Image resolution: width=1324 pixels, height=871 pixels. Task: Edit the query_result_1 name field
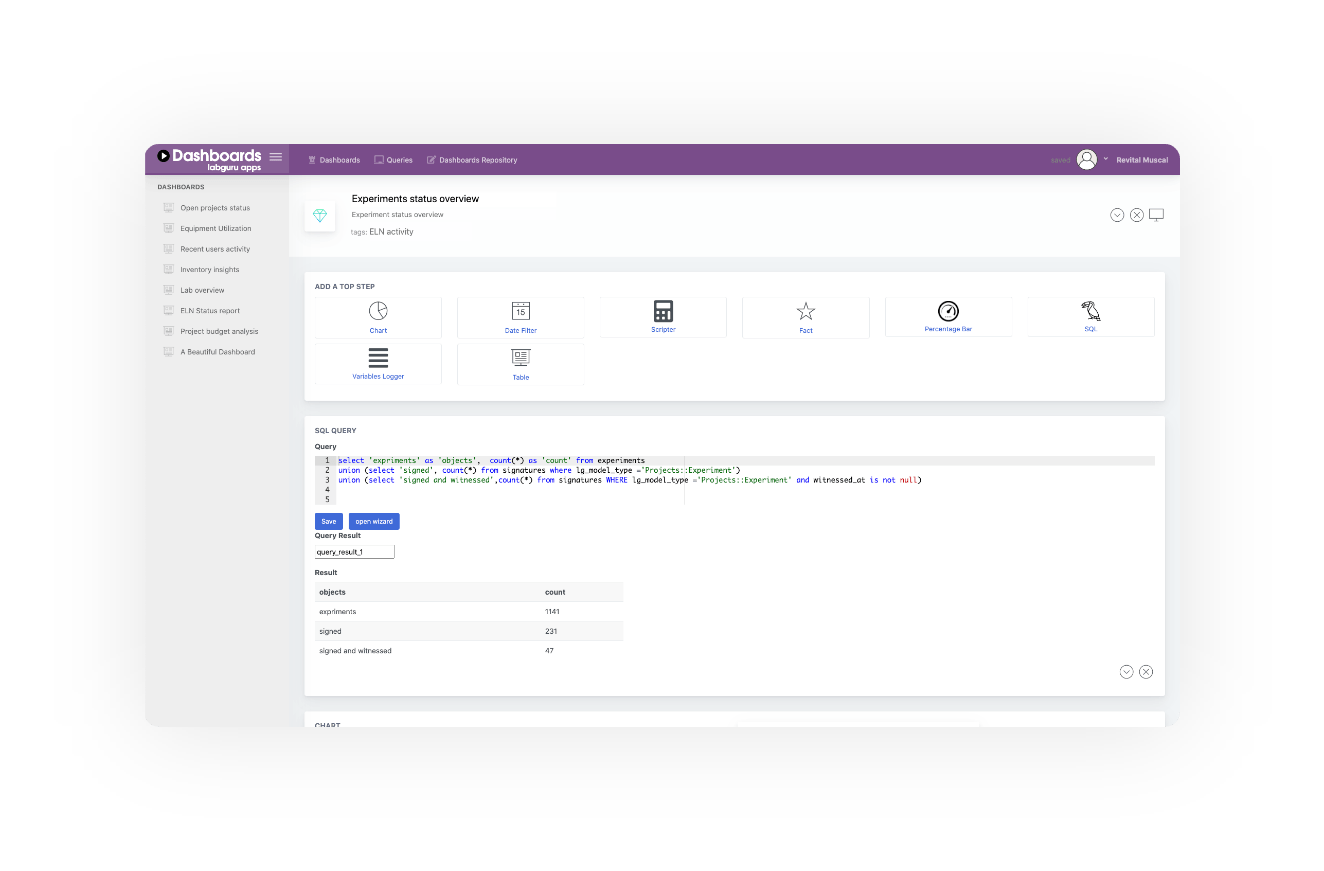(x=352, y=551)
